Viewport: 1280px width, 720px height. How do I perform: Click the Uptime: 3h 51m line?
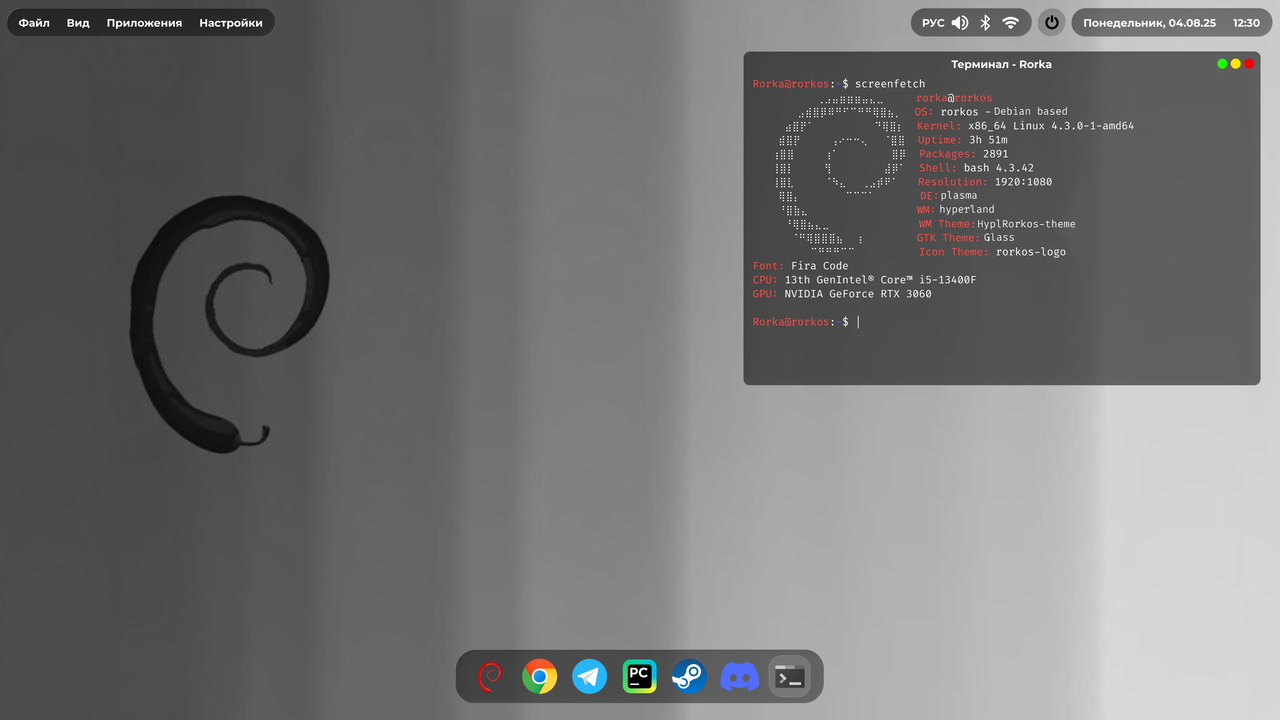click(x=962, y=140)
